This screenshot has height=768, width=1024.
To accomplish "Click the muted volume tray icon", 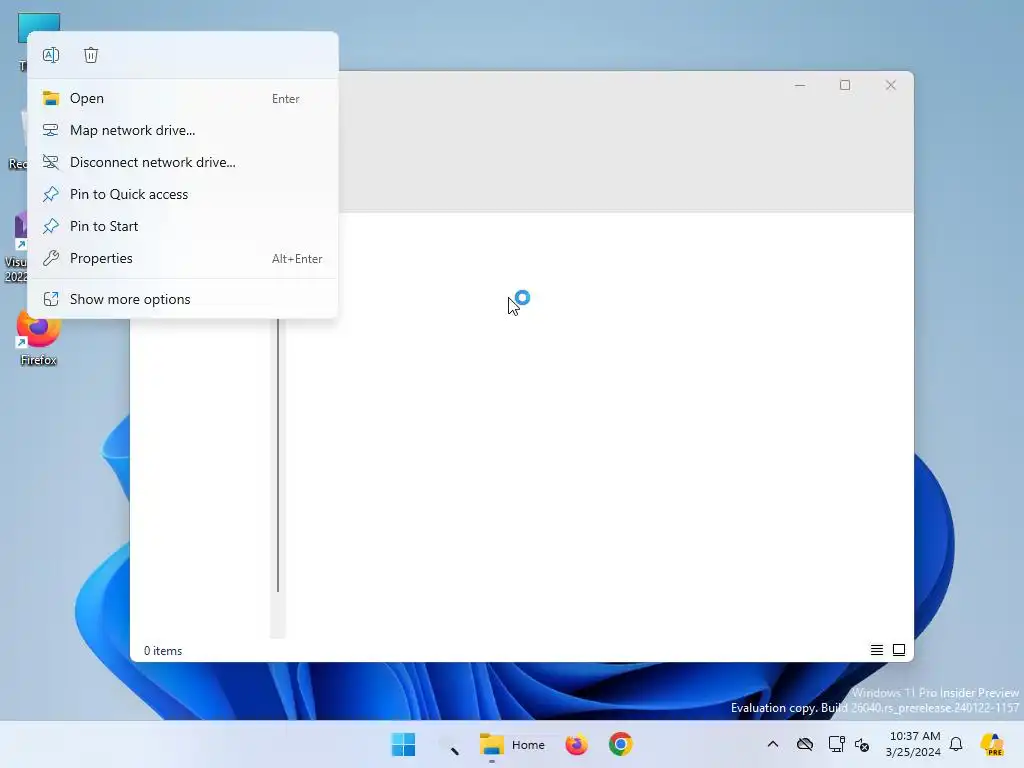I will coord(862,744).
